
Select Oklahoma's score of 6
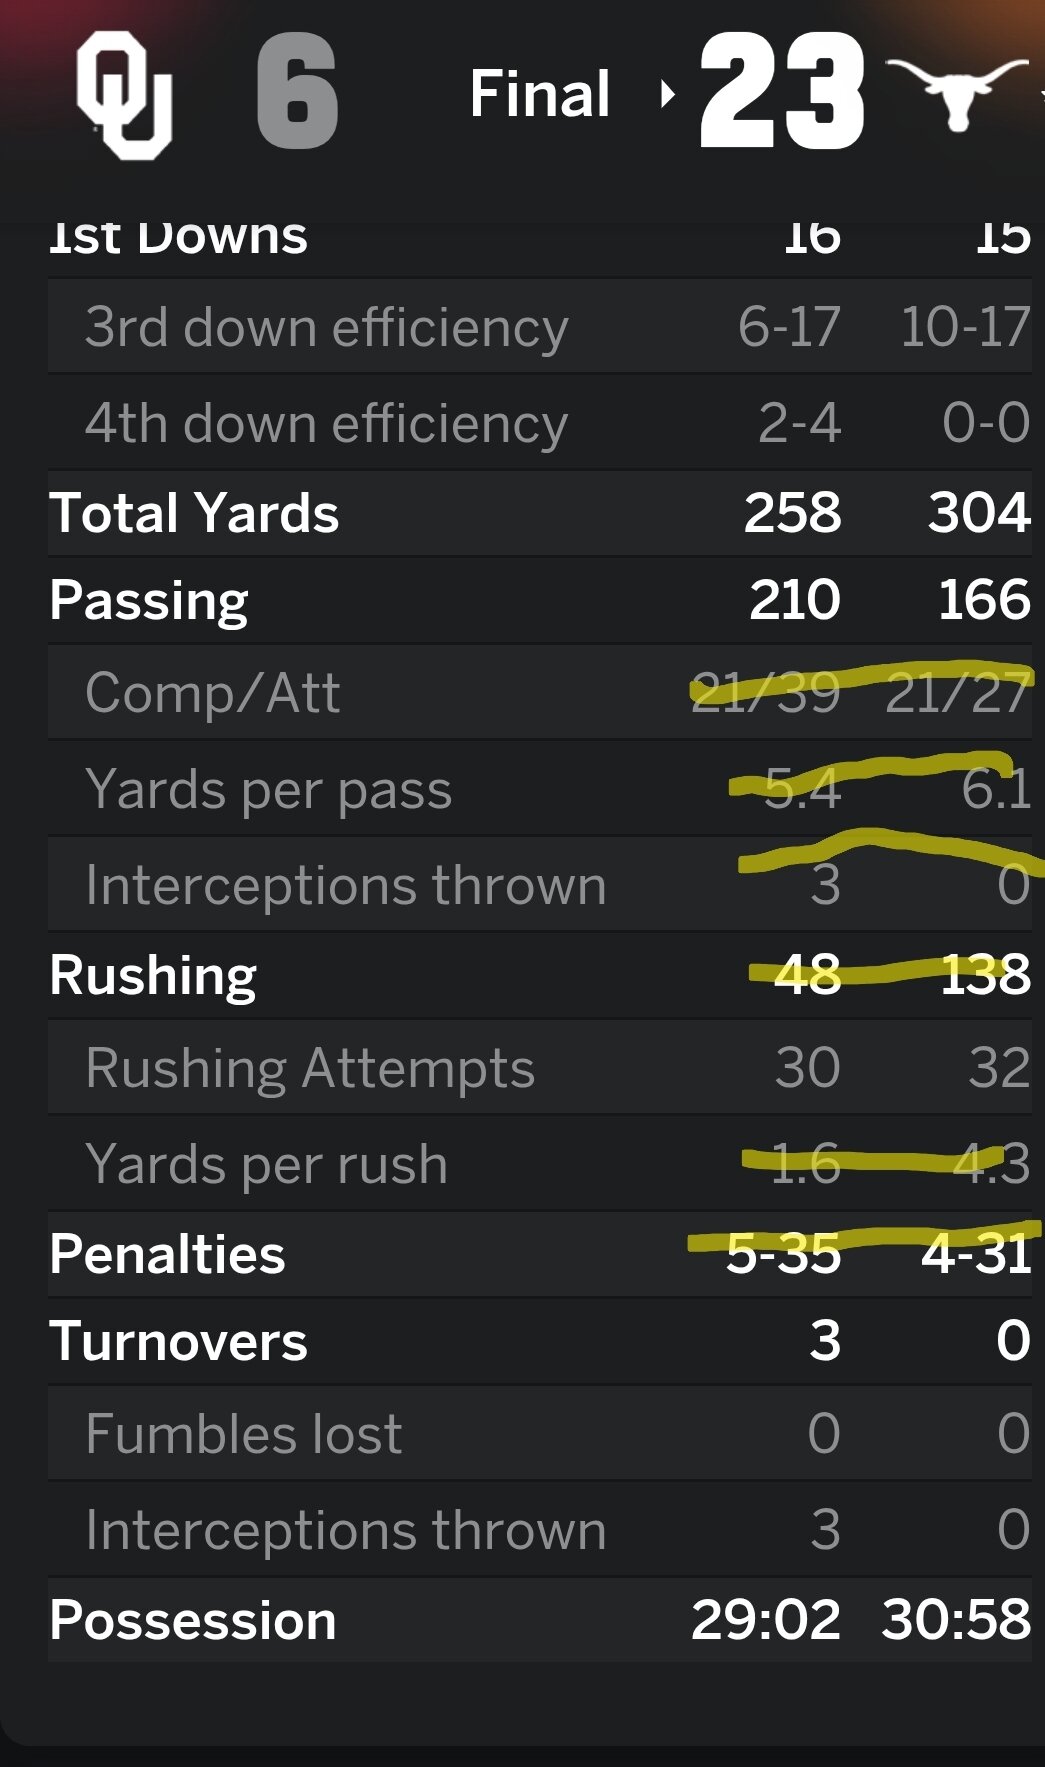297,92
